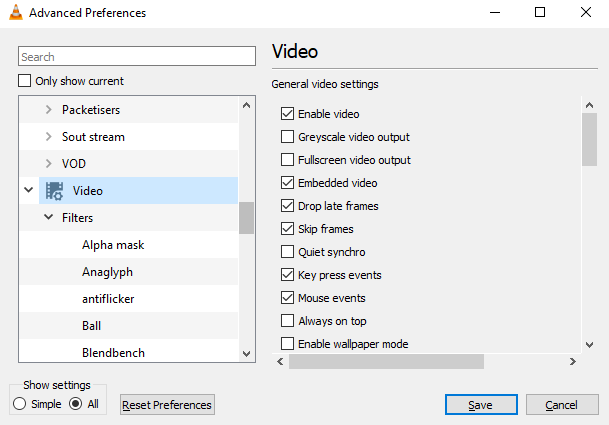Click into the Search input field
The image size is (609, 425).
138,57
